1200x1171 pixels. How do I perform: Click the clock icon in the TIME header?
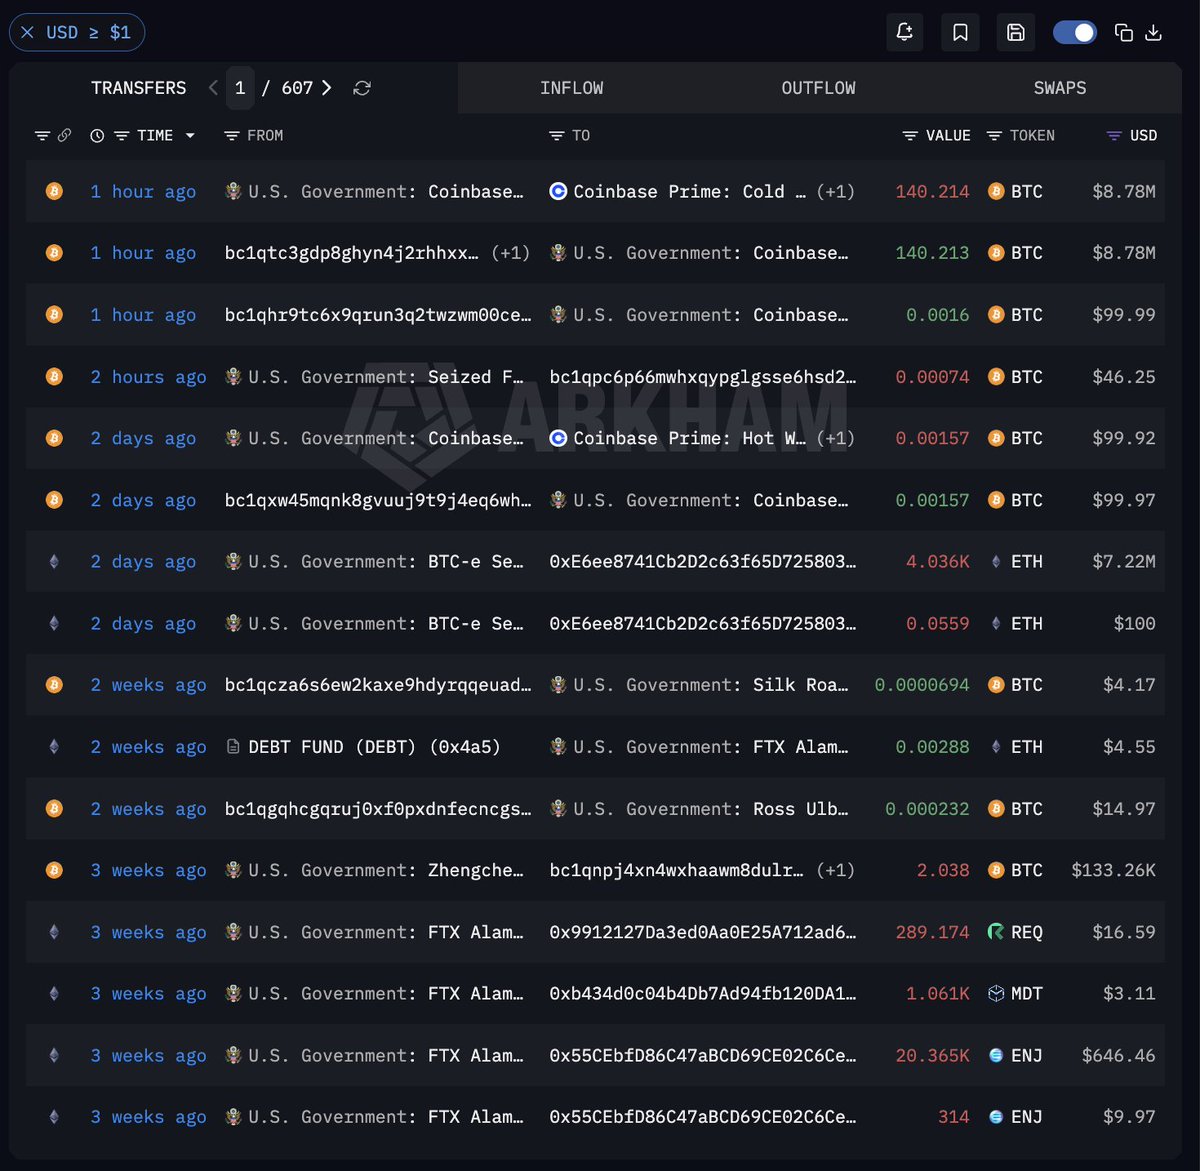click(x=97, y=136)
